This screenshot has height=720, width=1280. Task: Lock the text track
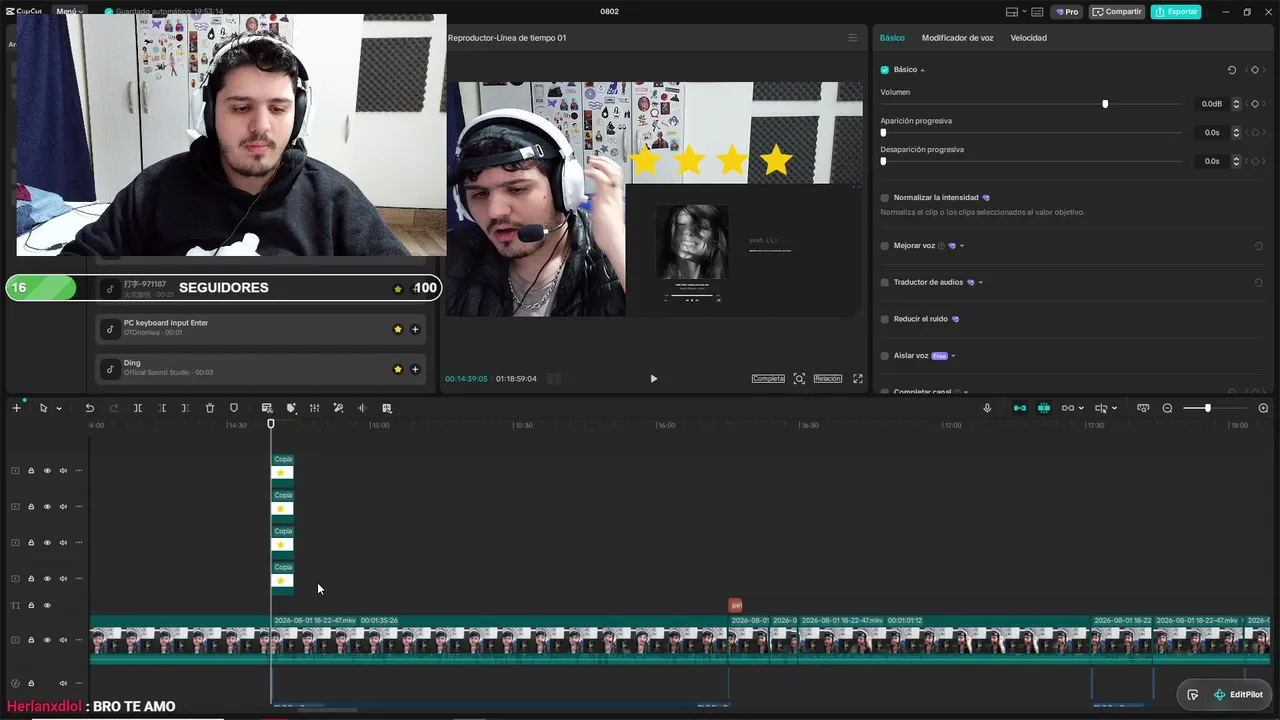31,605
